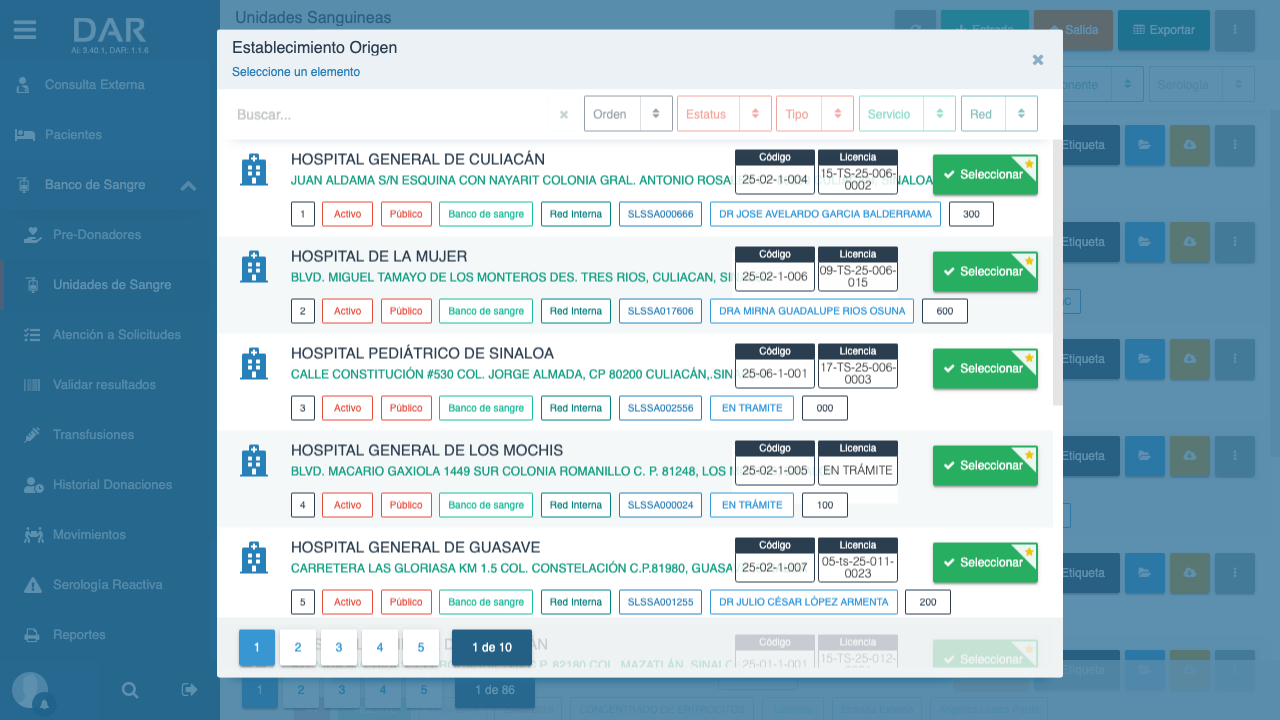
Task: Click the 'DR JULIO CÉSAR LÓPEZ ARMENTA' tag
Action: tap(803, 602)
